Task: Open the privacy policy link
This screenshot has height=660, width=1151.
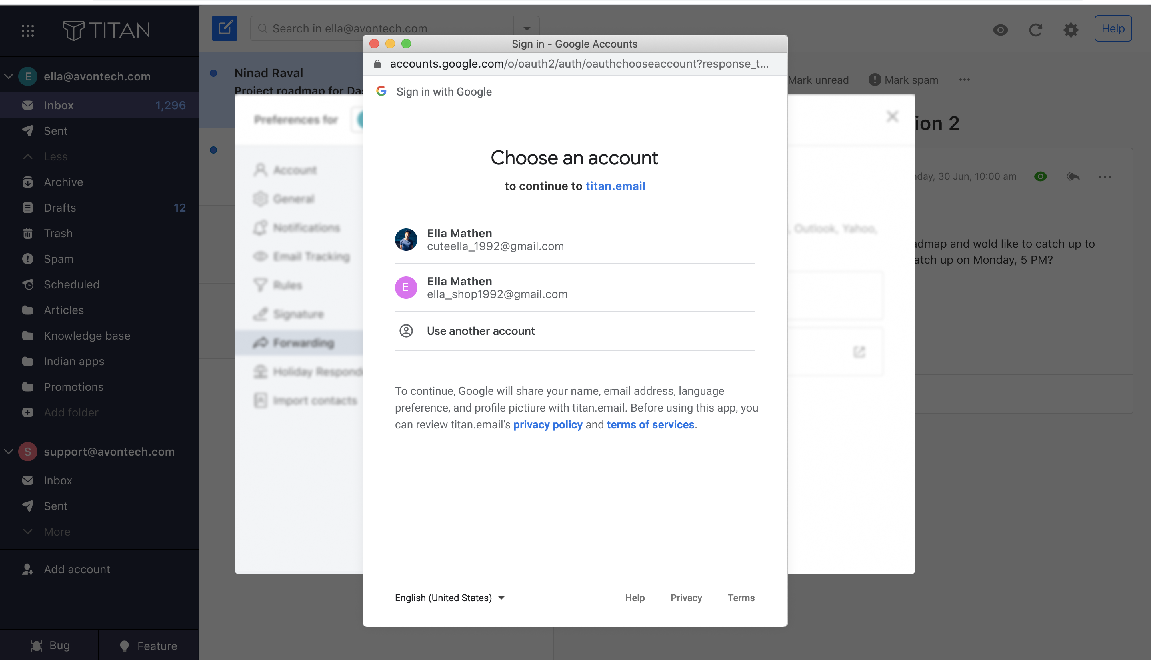Action: [548, 424]
